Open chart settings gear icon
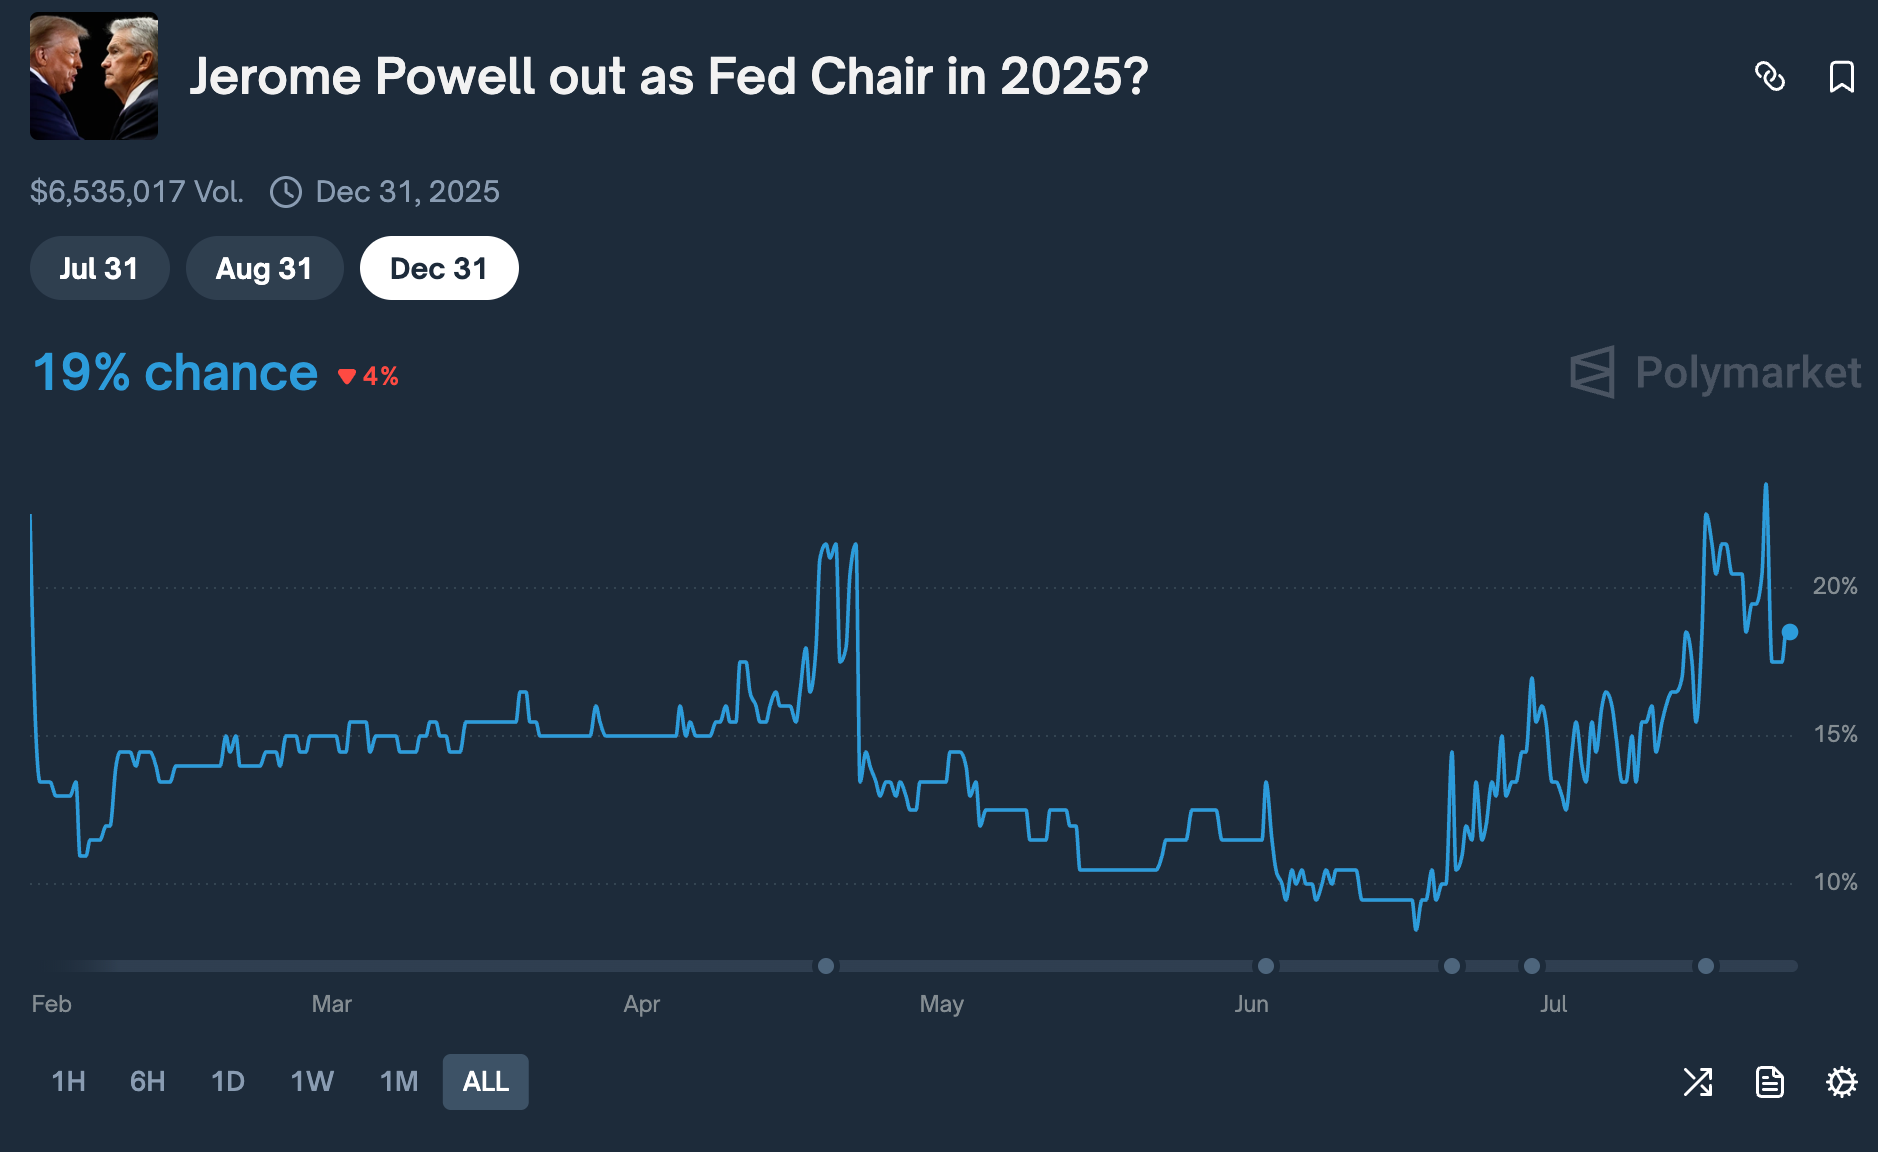1878x1152 pixels. tap(1841, 1081)
